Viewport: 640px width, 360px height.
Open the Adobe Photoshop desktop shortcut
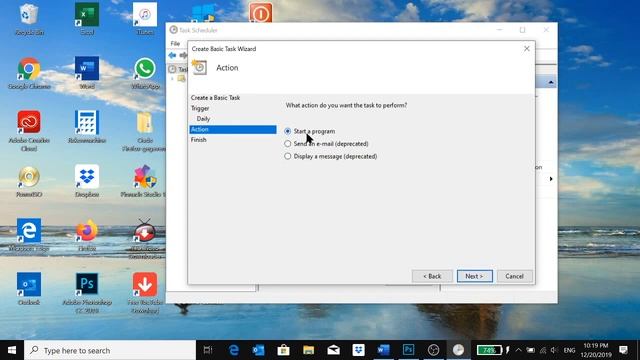click(x=87, y=293)
